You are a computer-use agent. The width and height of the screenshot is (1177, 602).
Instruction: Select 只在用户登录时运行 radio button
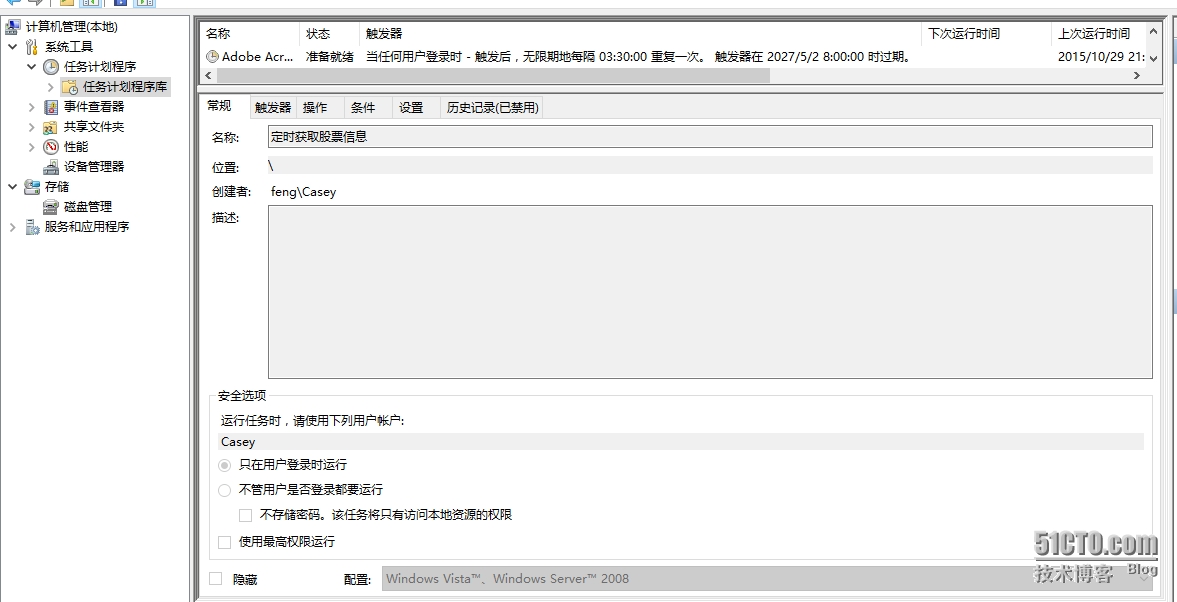point(224,465)
